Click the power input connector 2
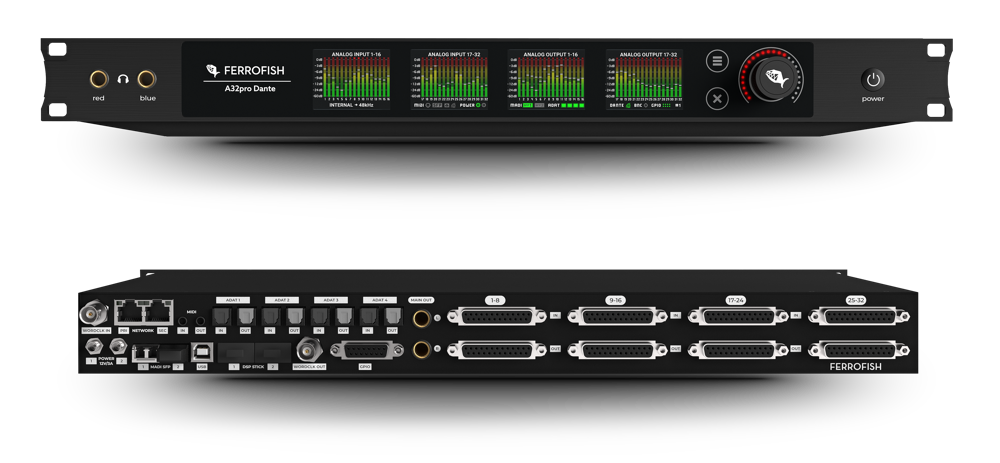The image size is (1000, 463). coord(119,346)
